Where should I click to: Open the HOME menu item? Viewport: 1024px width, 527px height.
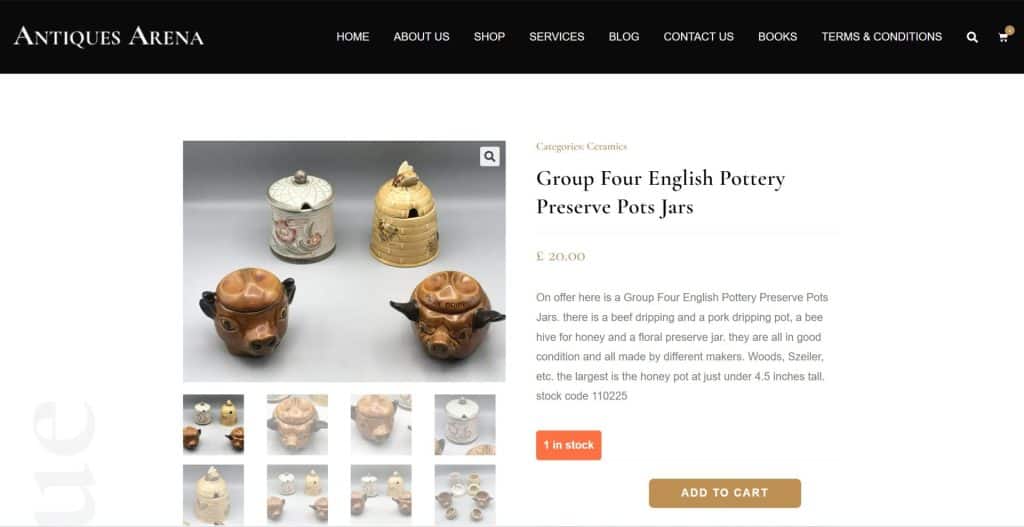[x=353, y=37]
